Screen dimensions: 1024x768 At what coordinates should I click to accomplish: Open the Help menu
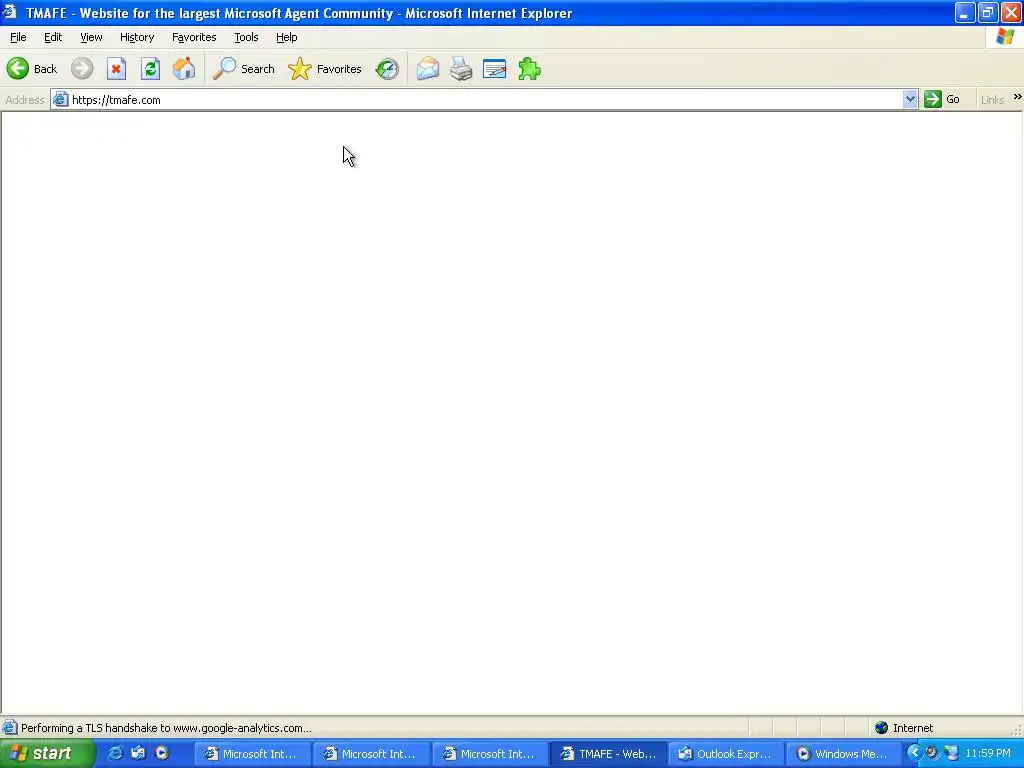click(286, 37)
